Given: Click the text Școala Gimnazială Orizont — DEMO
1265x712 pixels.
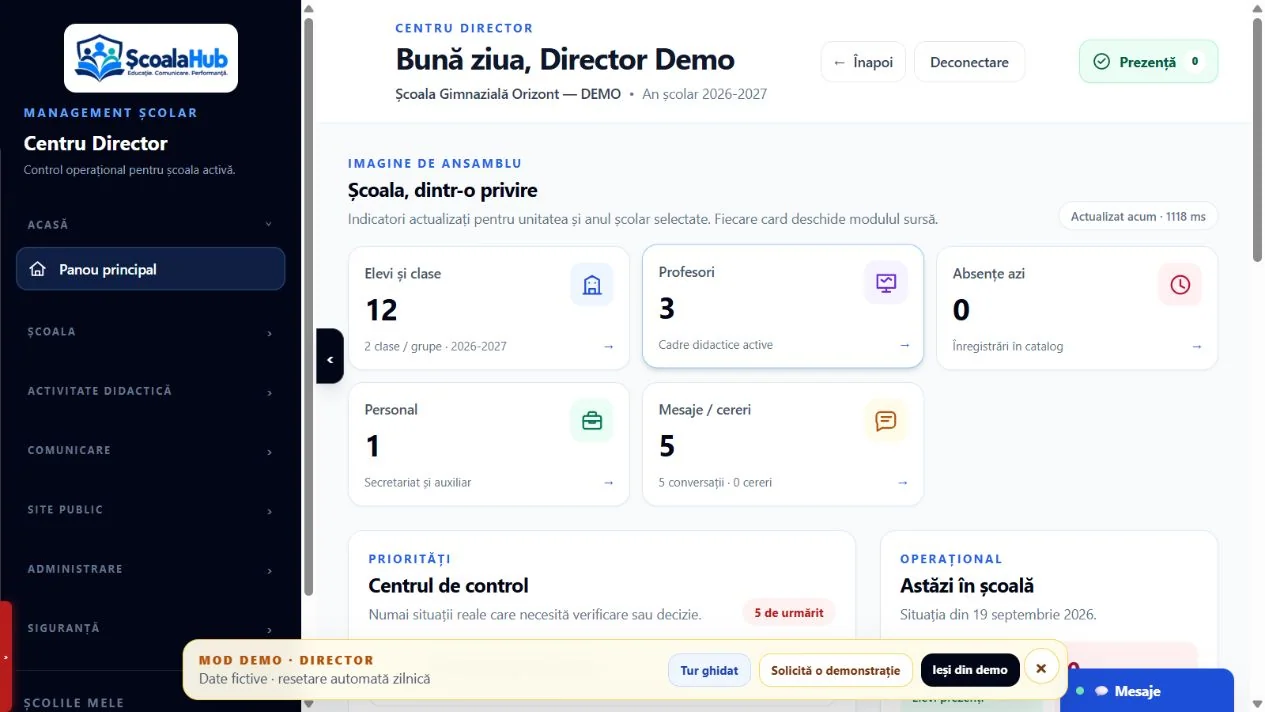Looking at the screenshot, I should coord(508,94).
